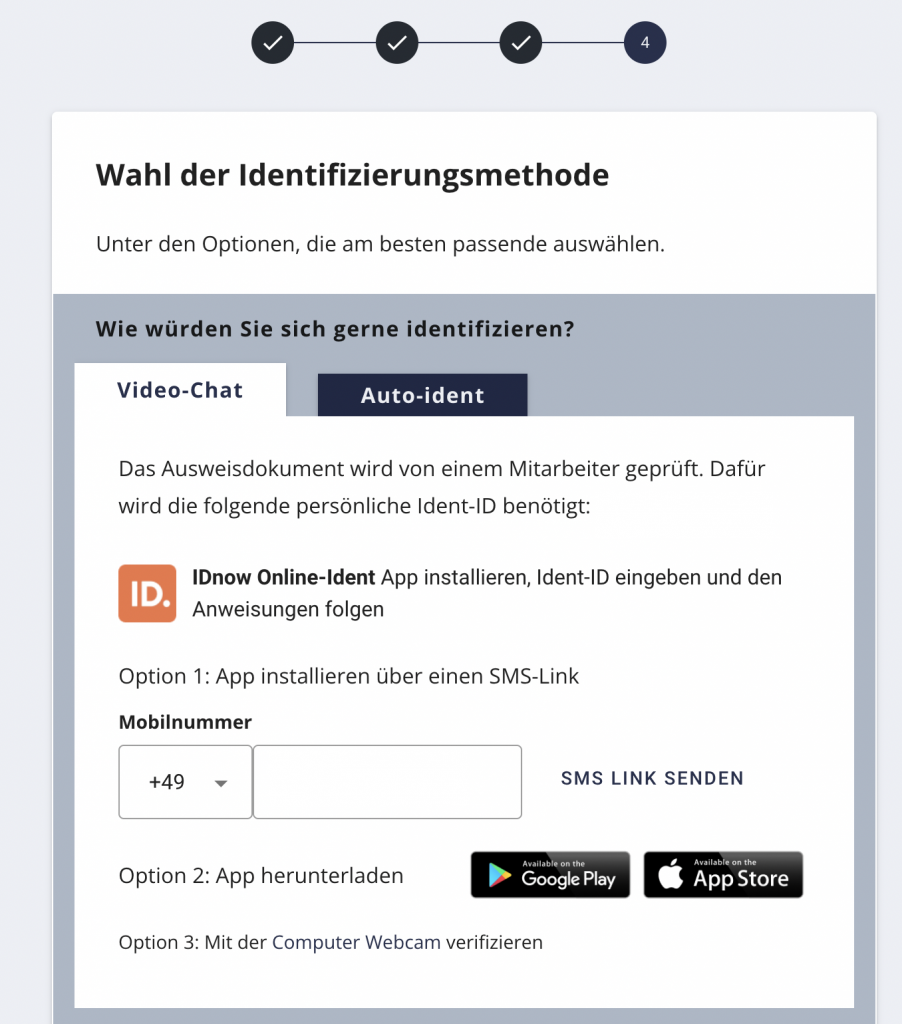Click the Apple logo on App Store badge
902x1024 pixels.
pos(672,875)
